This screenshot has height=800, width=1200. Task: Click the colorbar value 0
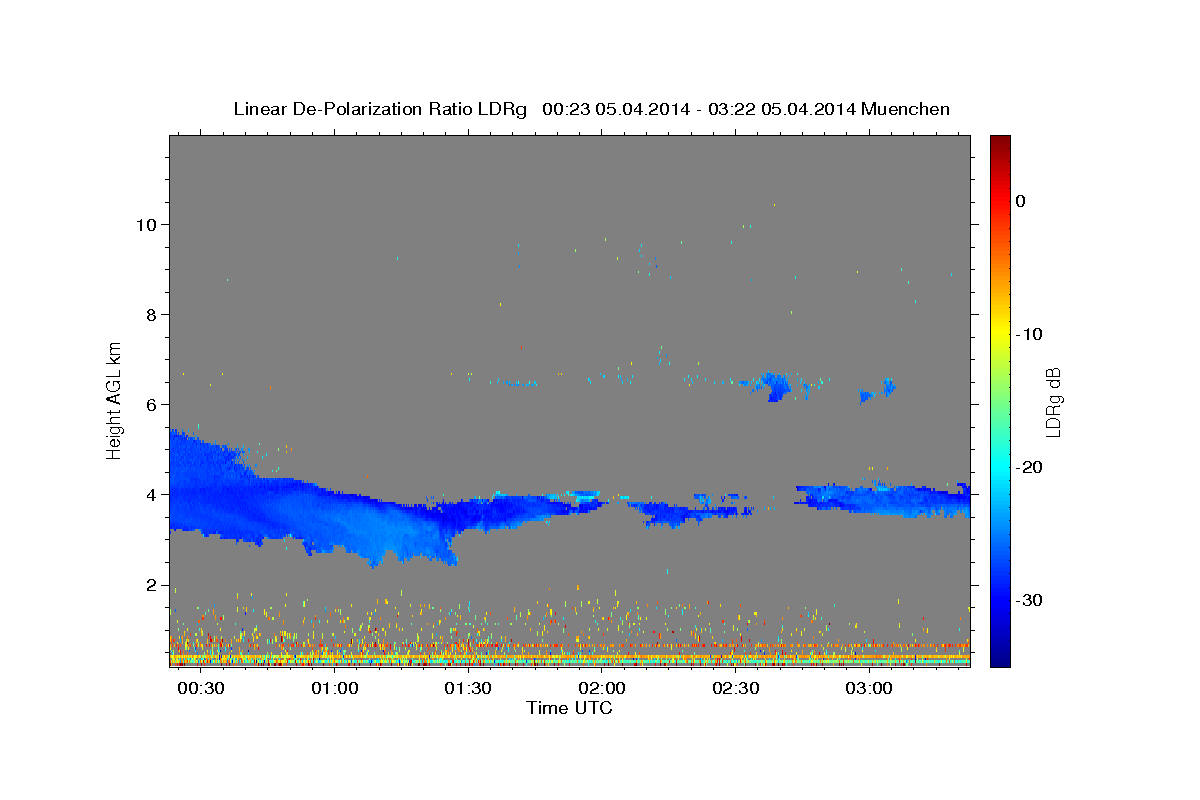click(1021, 201)
